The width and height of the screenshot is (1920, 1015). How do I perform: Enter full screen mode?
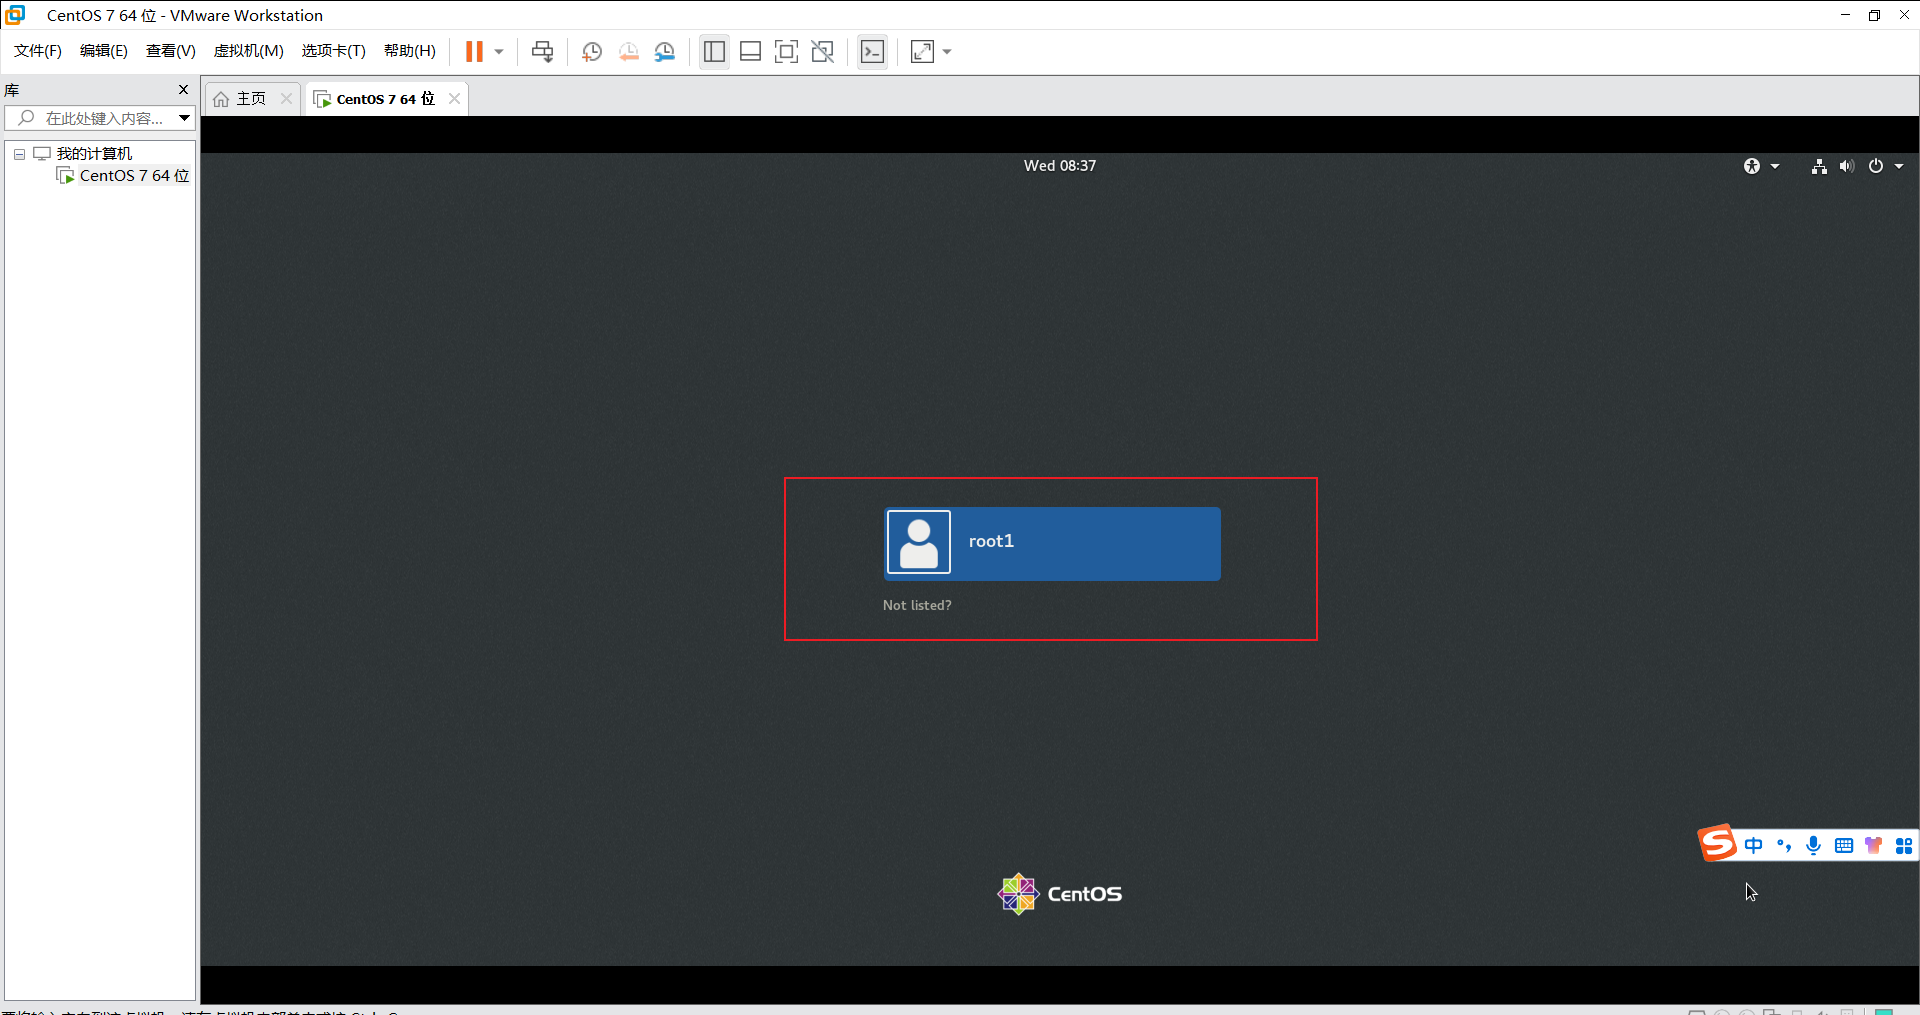tap(787, 51)
